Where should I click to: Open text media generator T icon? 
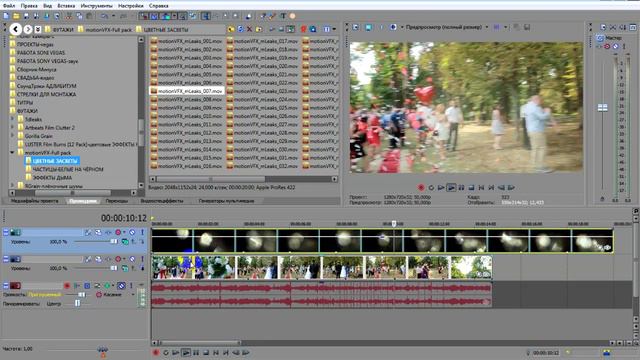point(282,16)
